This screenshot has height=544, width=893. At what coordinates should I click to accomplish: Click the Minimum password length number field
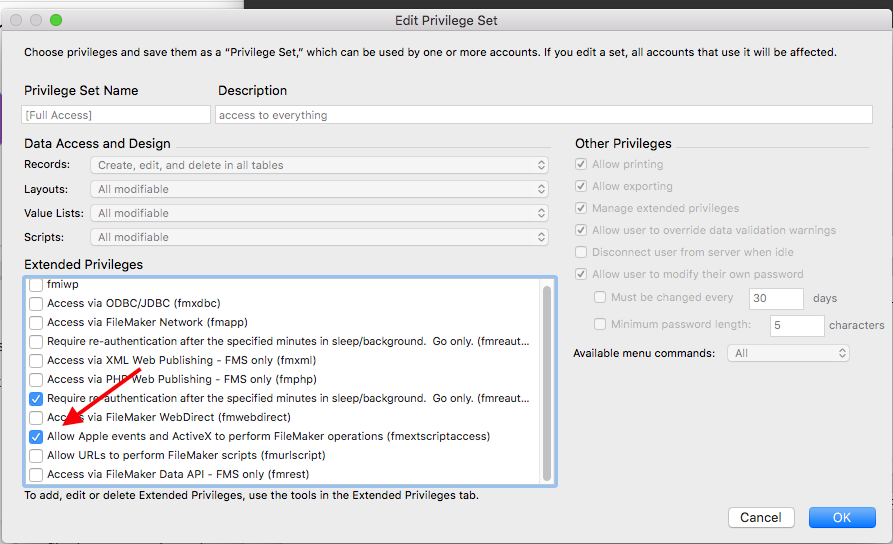(797, 325)
